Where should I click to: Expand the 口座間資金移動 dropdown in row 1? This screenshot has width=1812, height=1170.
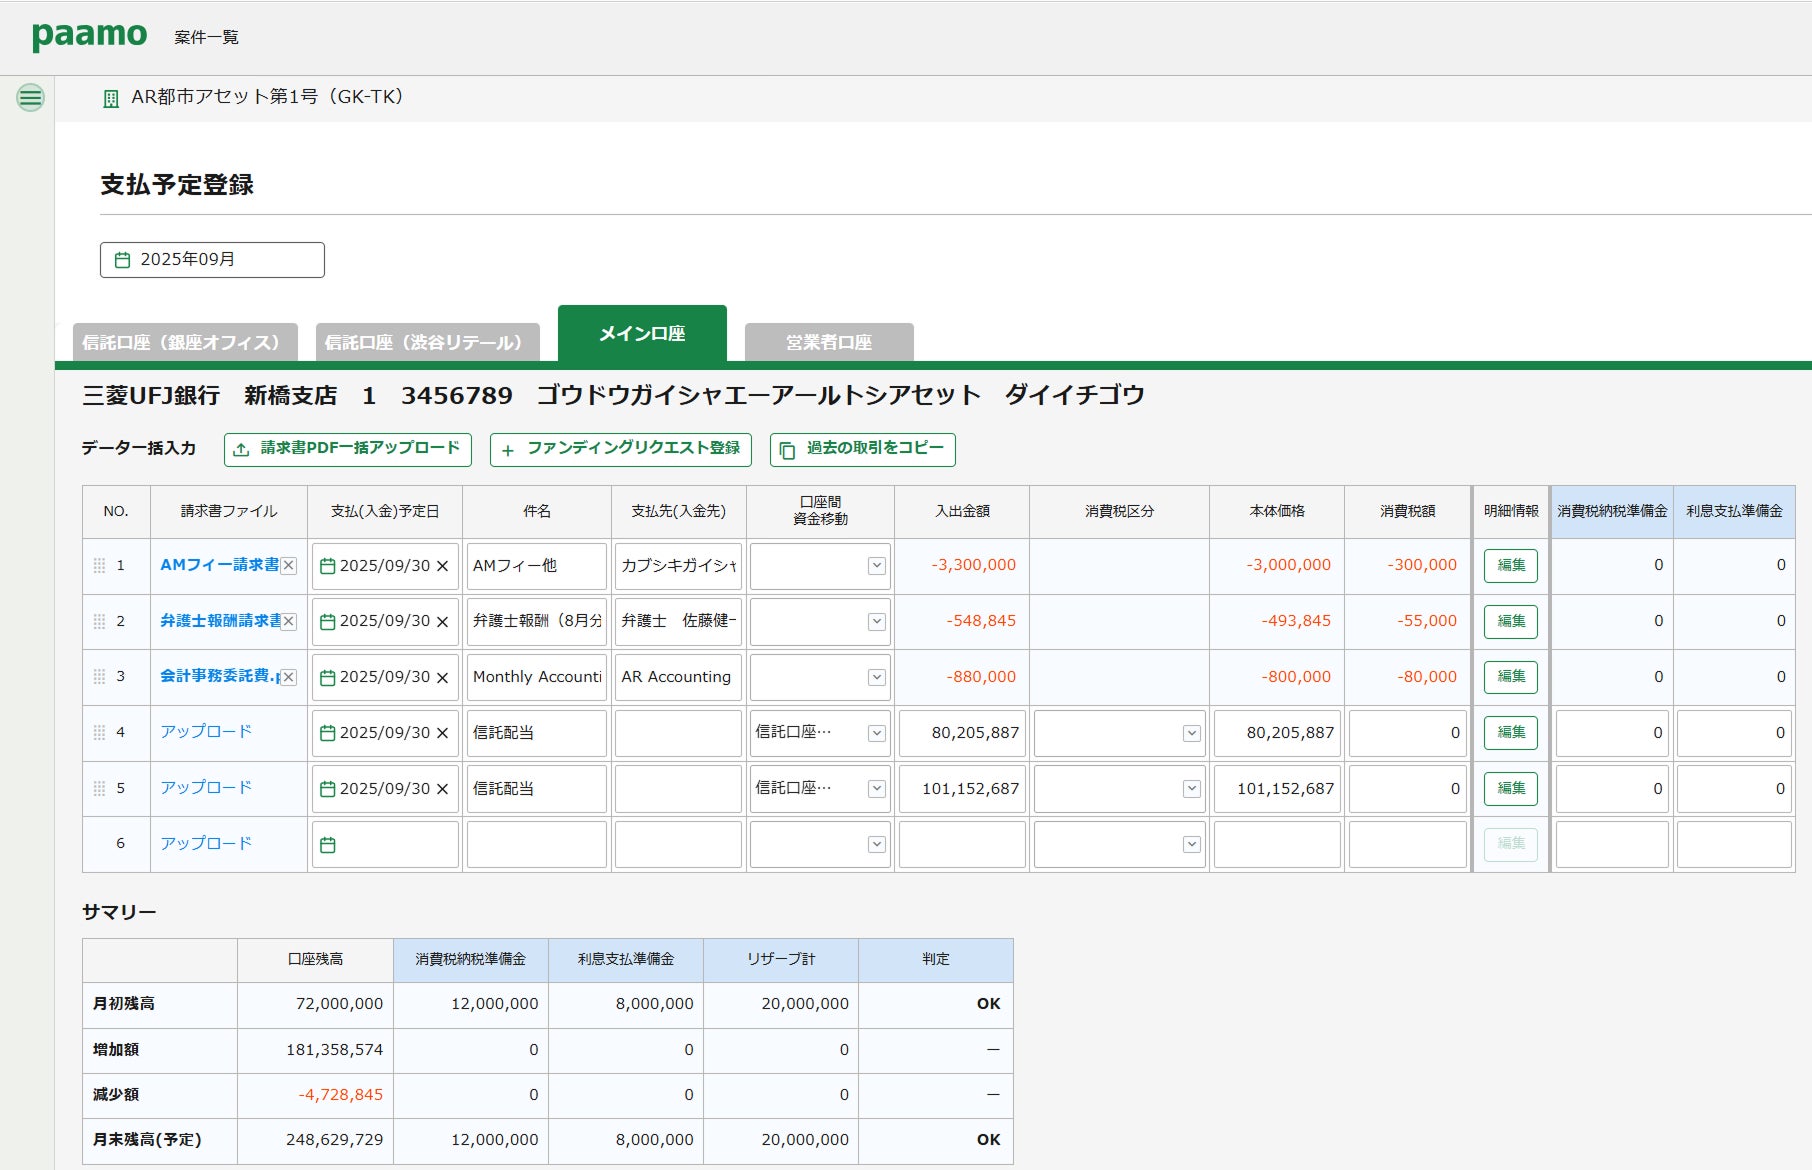(x=876, y=566)
